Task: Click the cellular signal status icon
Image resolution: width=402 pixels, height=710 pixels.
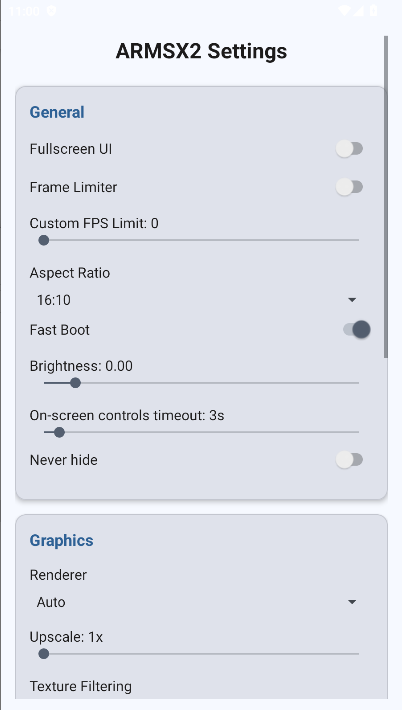Action: (359, 11)
